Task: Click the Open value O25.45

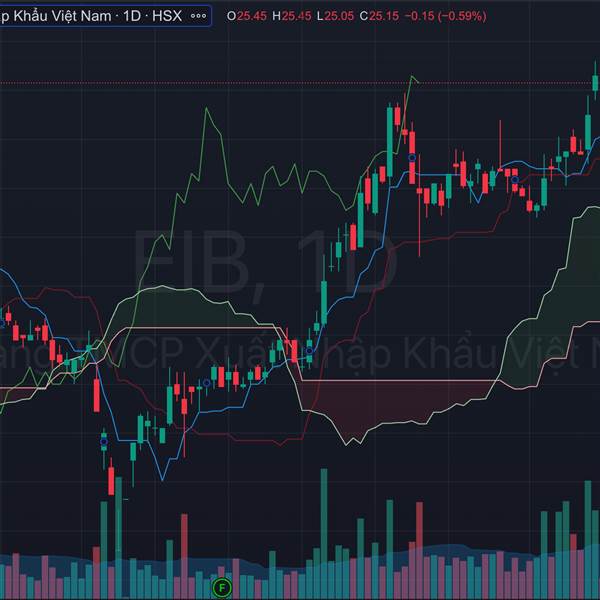Action: [x=247, y=16]
